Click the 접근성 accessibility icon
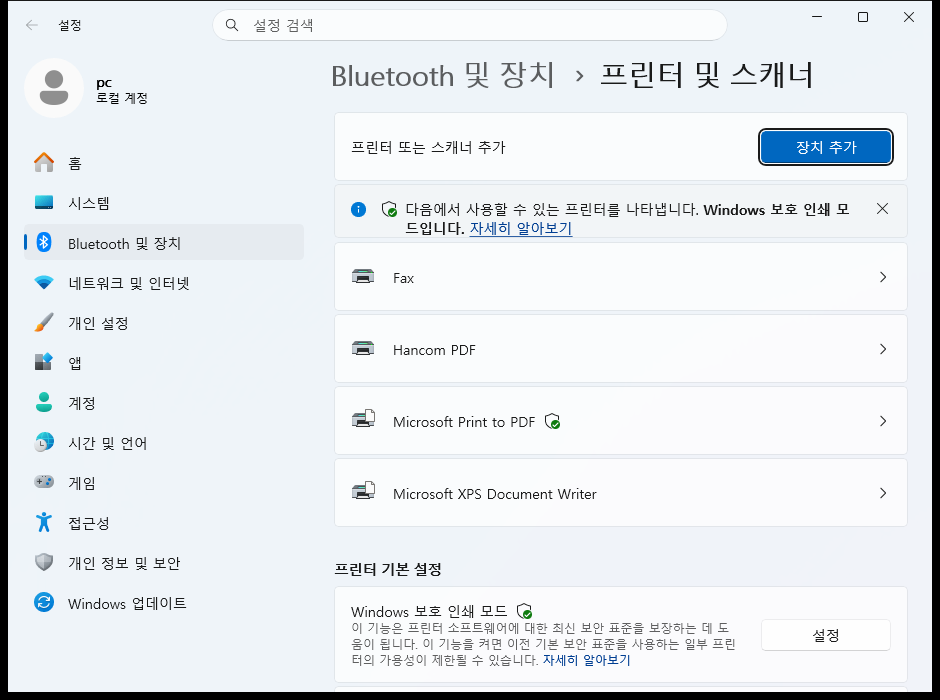 (44, 522)
